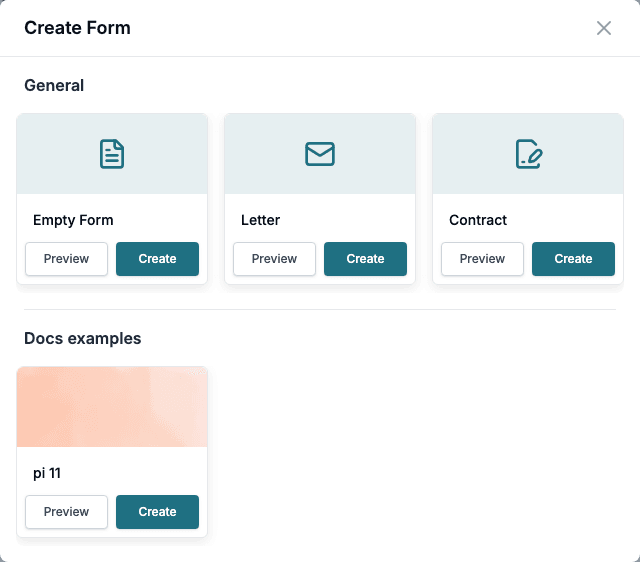Preview the Letter template
This screenshot has height=562, width=640.
point(274,259)
